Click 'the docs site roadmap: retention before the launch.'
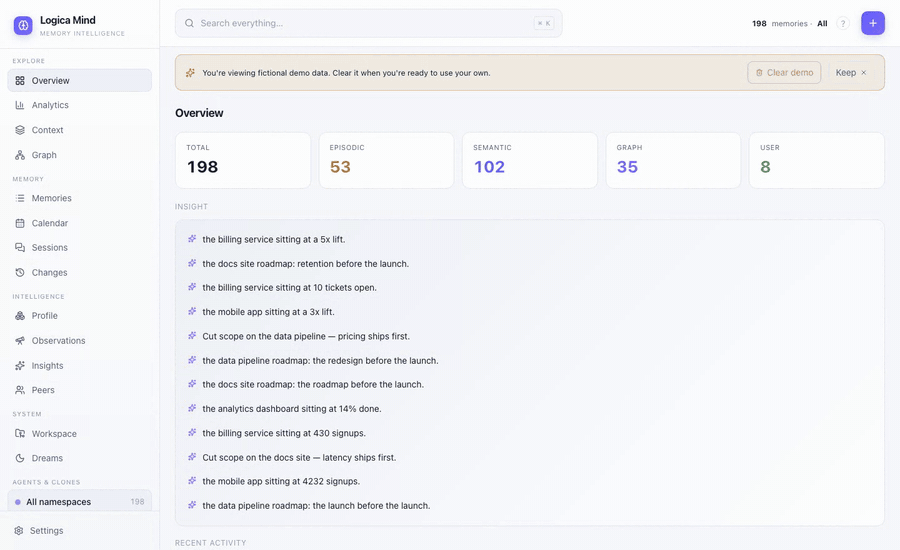The height and width of the screenshot is (550, 900). click(x=305, y=264)
